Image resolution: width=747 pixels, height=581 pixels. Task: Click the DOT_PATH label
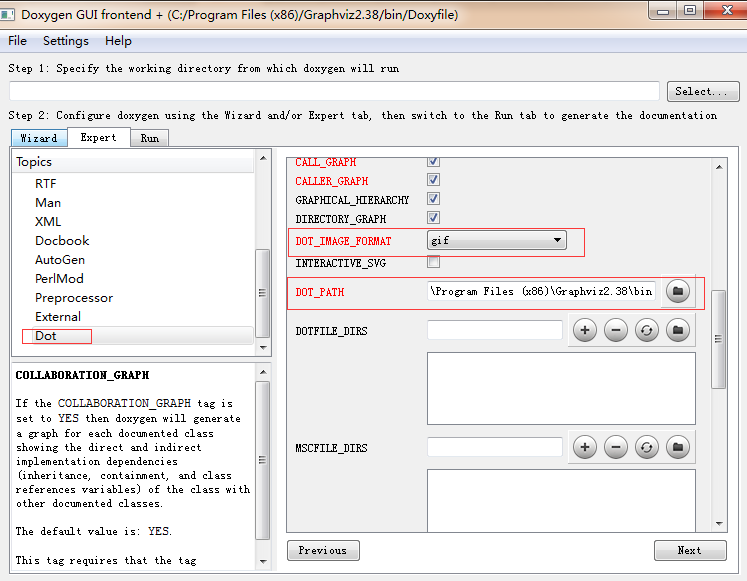[320, 292]
